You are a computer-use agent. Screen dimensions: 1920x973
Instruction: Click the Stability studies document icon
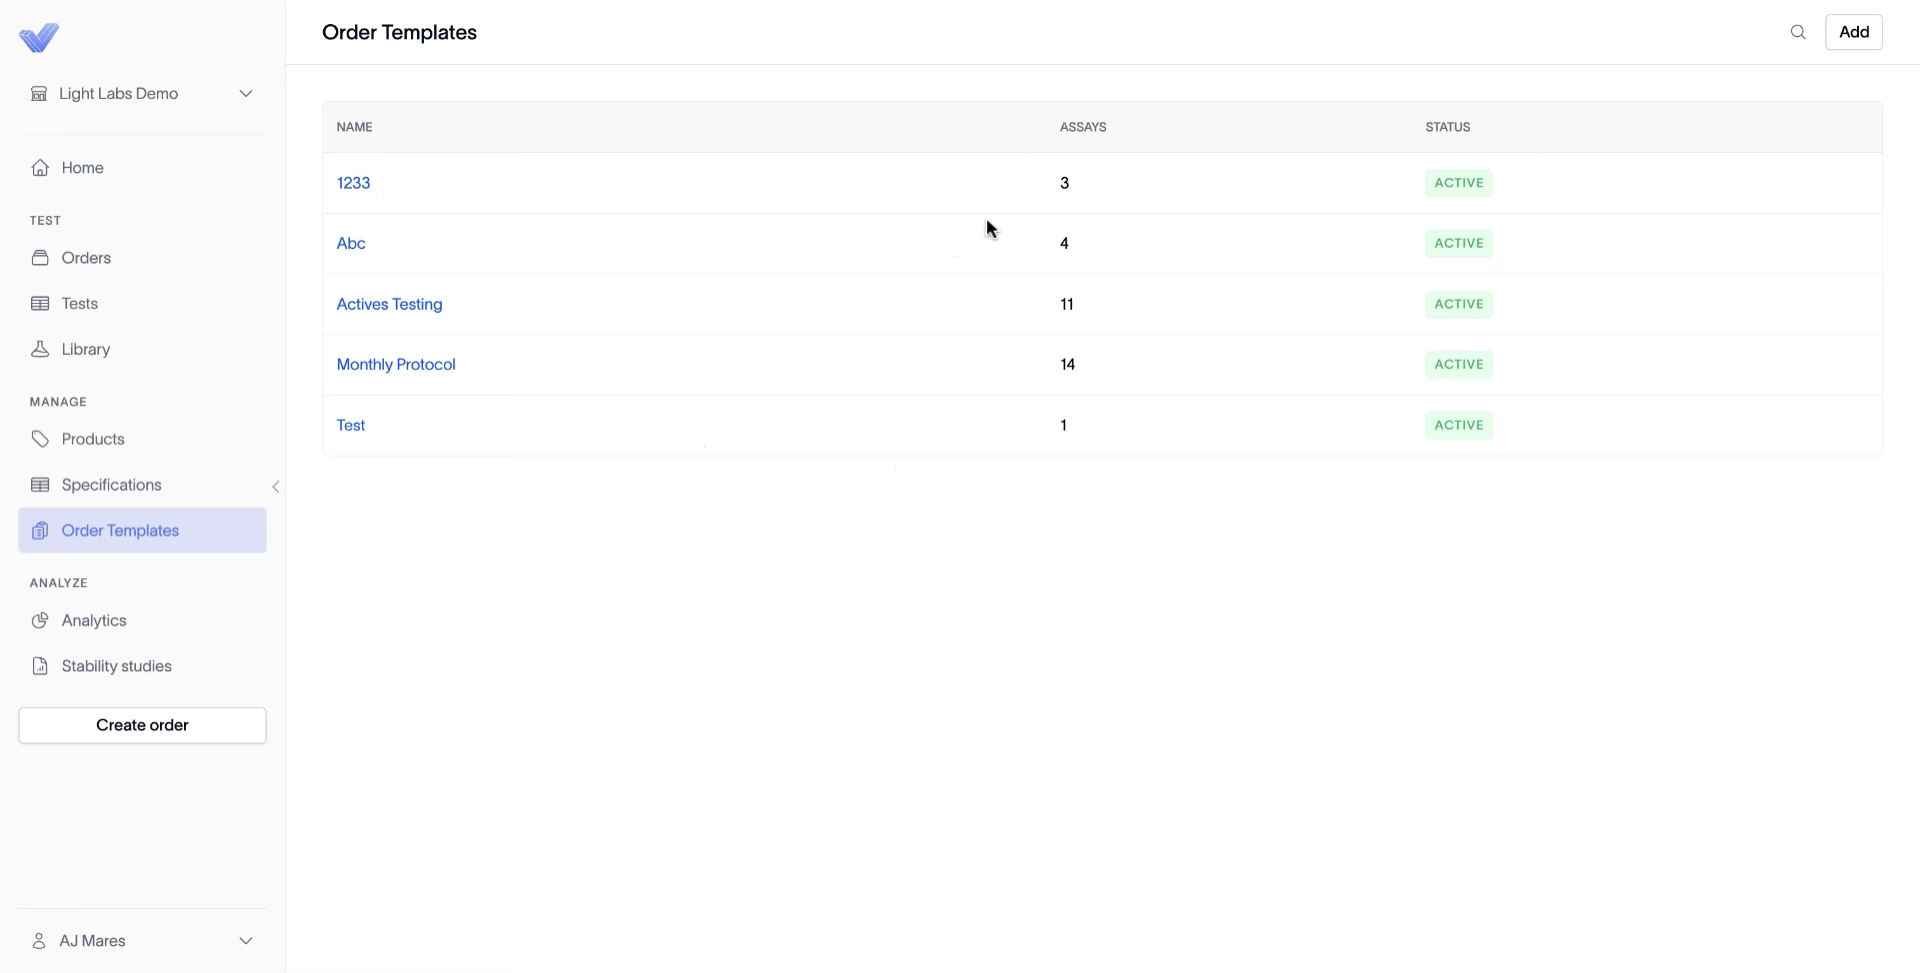point(40,666)
